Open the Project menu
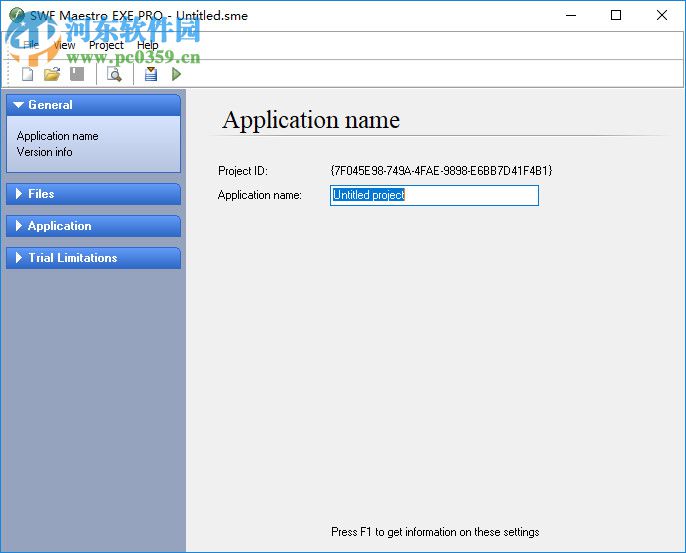686x553 pixels. 106,45
